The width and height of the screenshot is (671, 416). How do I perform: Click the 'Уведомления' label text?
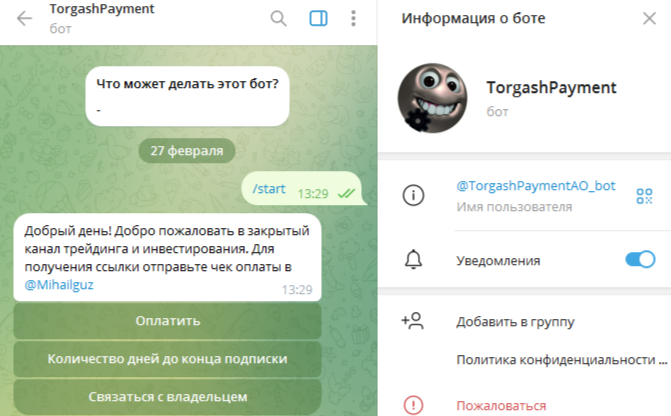pos(498,260)
